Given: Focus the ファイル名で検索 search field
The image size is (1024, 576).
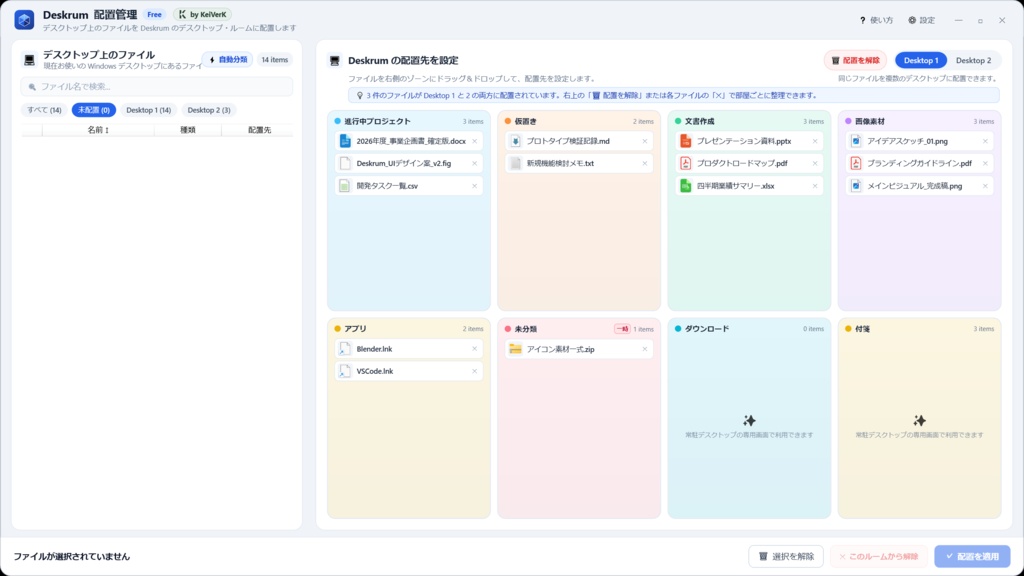Looking at the screenshot, I should 157,86.
